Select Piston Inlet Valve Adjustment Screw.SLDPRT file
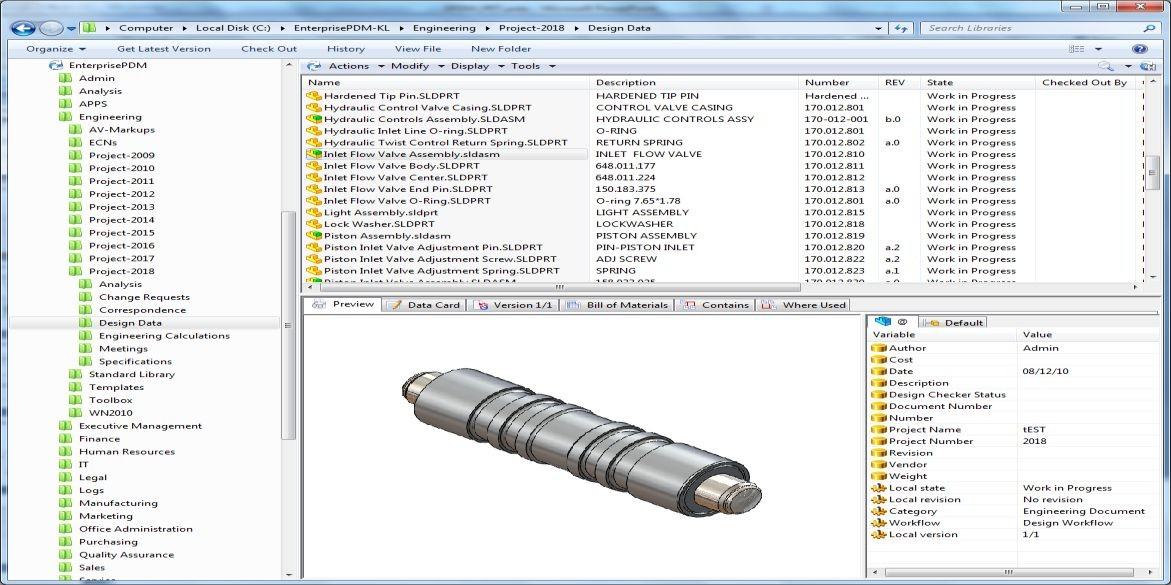1171x585 pixels. tap(441, 259)
